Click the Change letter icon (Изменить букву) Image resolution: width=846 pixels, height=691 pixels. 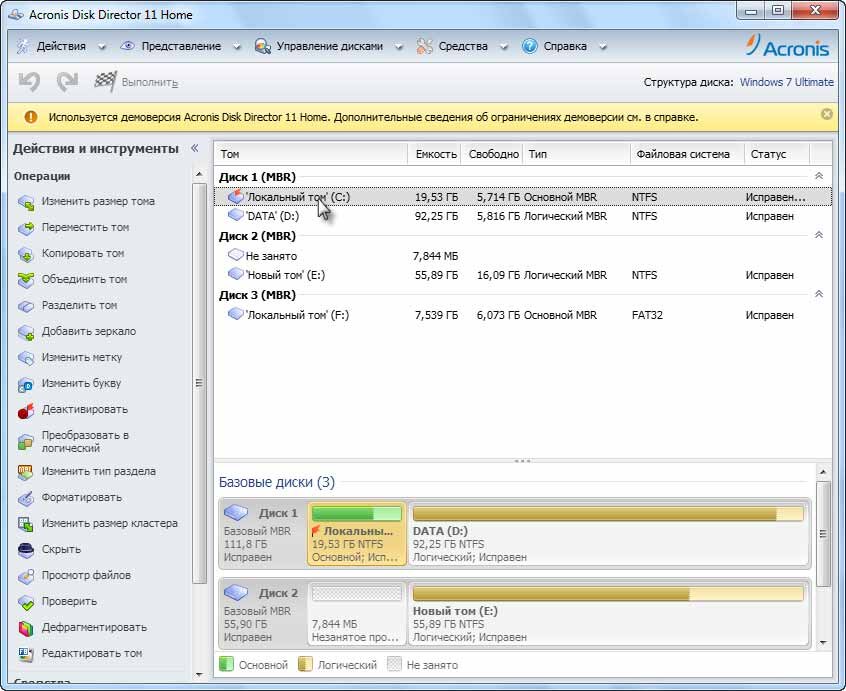[x=25, y=384]
